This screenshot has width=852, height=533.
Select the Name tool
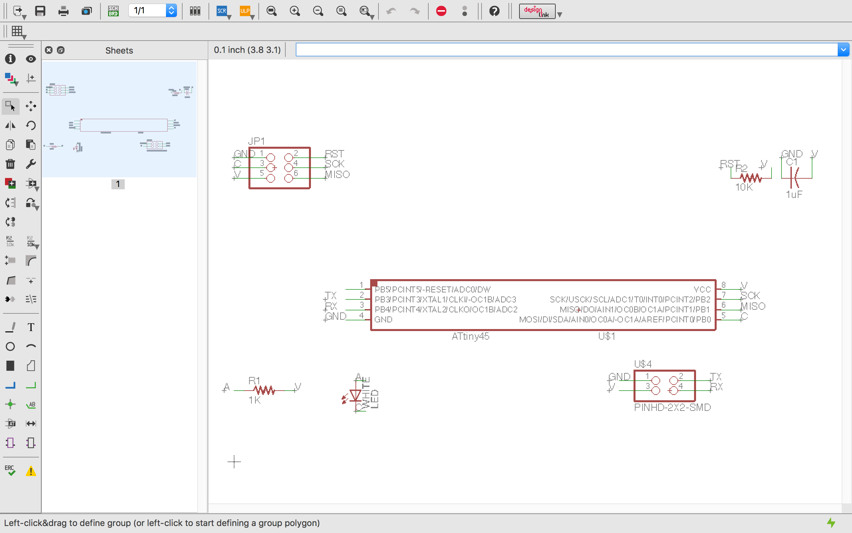(10, 241)
